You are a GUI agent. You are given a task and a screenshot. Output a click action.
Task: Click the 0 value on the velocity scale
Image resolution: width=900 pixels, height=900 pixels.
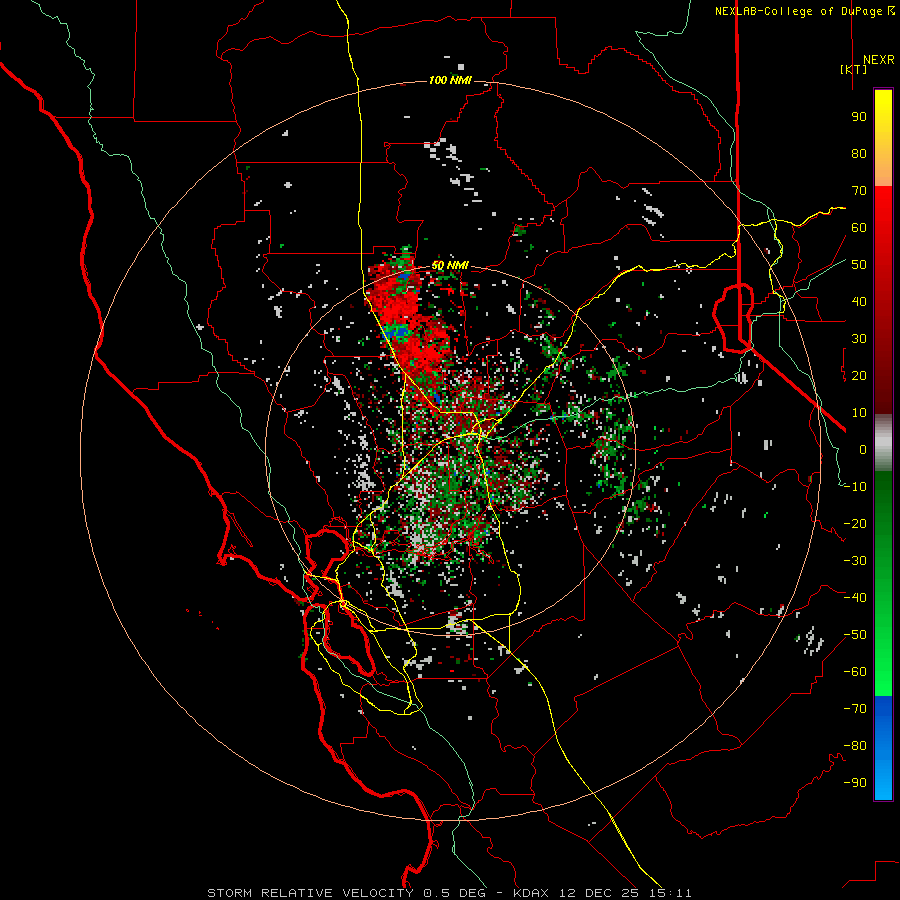(x=863, y=449)
